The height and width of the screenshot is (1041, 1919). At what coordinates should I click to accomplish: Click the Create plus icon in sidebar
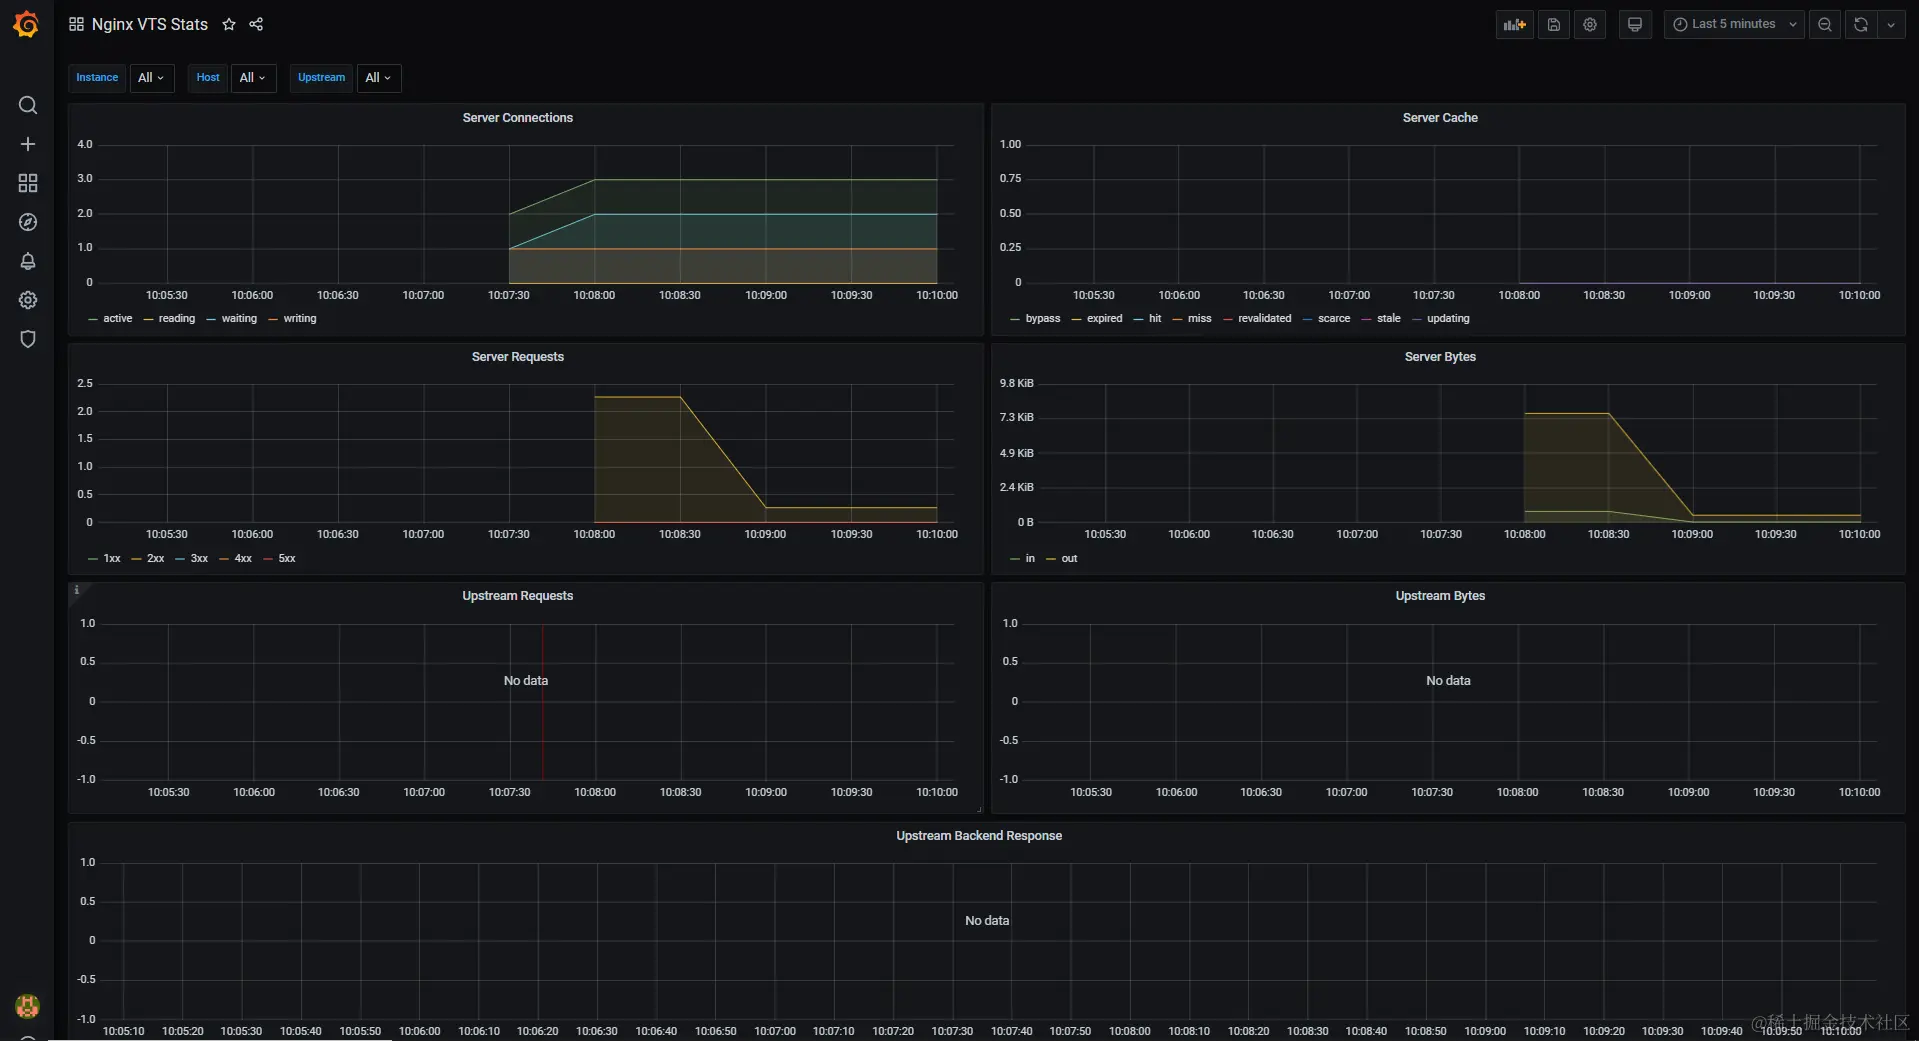coord(28,144)
